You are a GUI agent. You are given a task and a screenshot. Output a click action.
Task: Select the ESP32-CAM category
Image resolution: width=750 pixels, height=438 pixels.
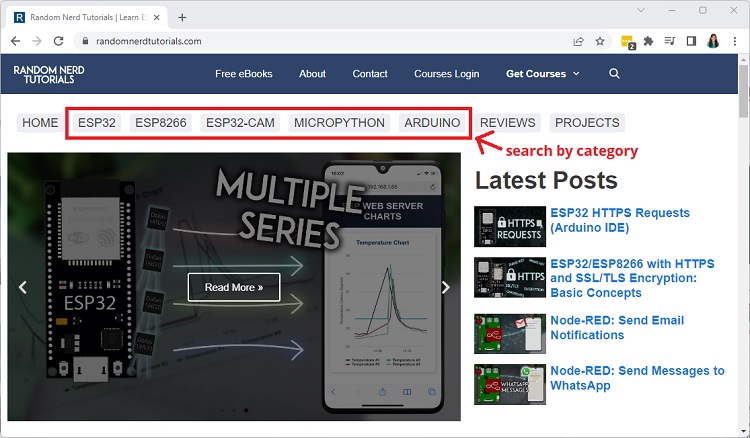[x=240, y=123]
